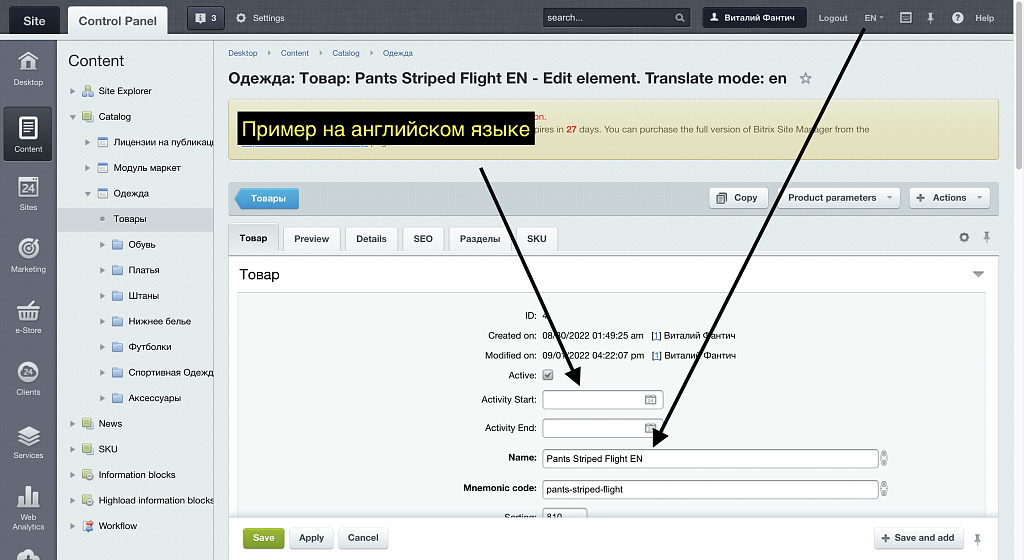This screenshot has height=560, width=1024.
Task: Expand the Обувь folder
Action: coord(102,245)
